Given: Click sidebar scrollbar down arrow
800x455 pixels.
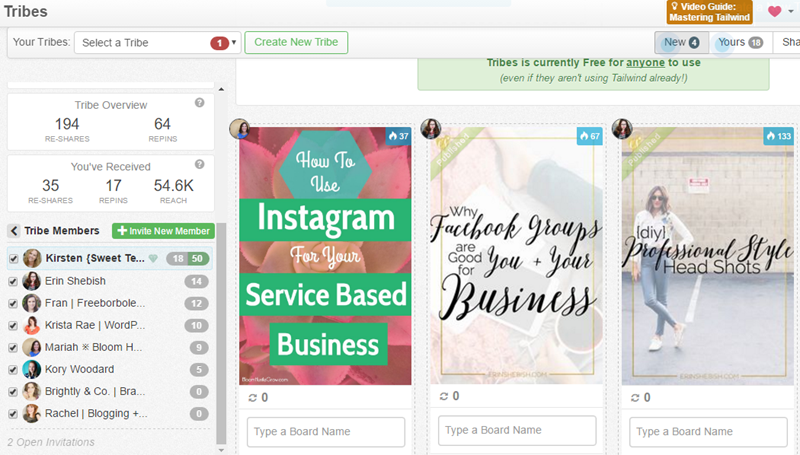Looking at the screenshot, I should tap(221, 450).
